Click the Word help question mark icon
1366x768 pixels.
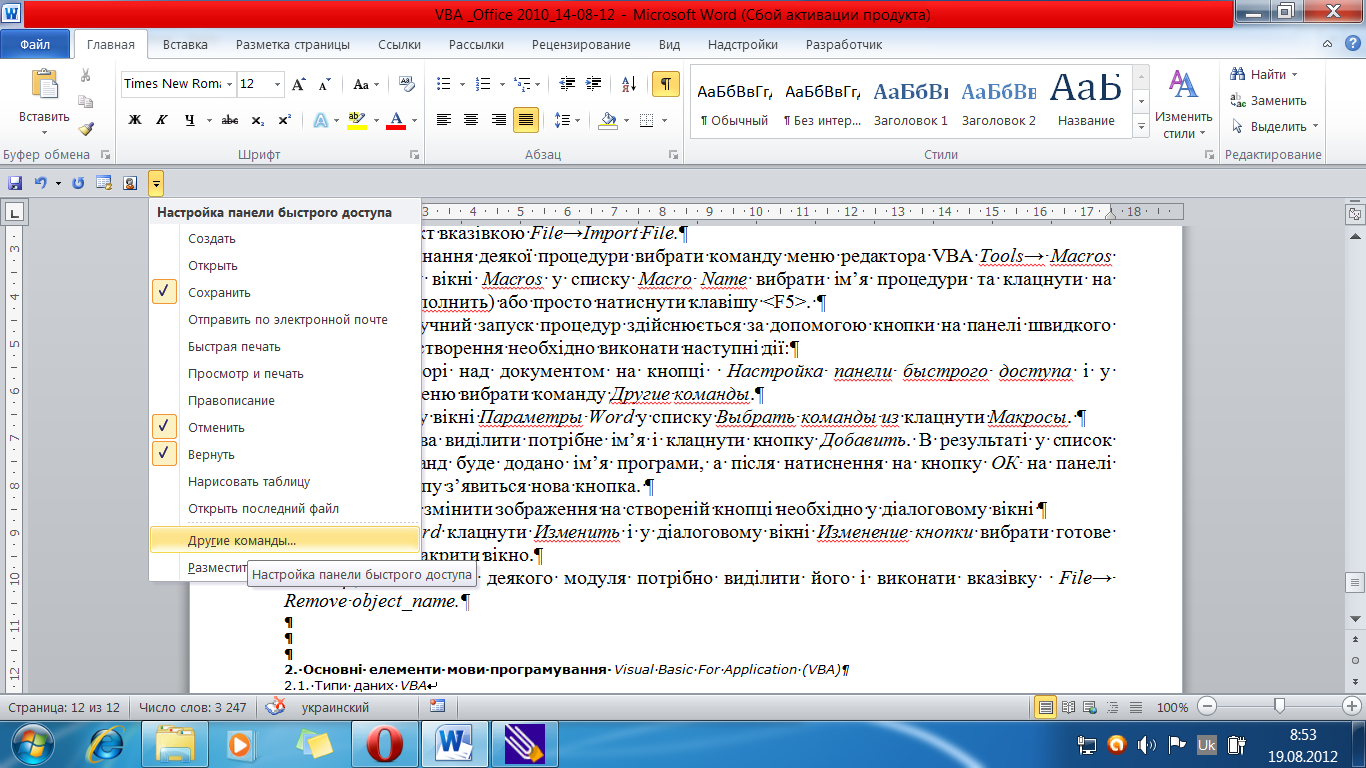click(x=1352, y=45)
